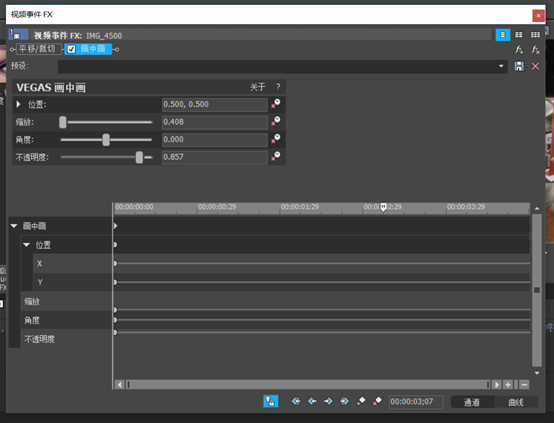This screenshot has height=423, width=554.
Task: Toggle animation for 位置 parameter
Action: (276, 104)
